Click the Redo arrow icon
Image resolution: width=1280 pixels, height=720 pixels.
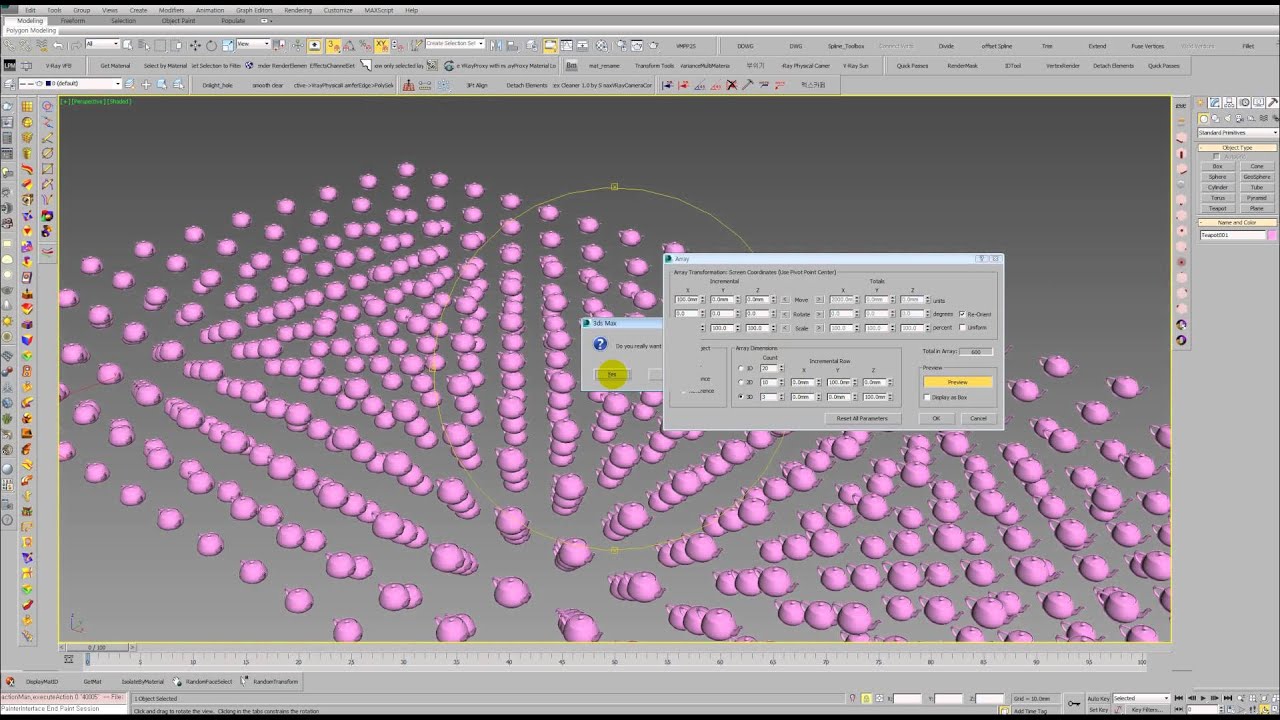point(75,44)
